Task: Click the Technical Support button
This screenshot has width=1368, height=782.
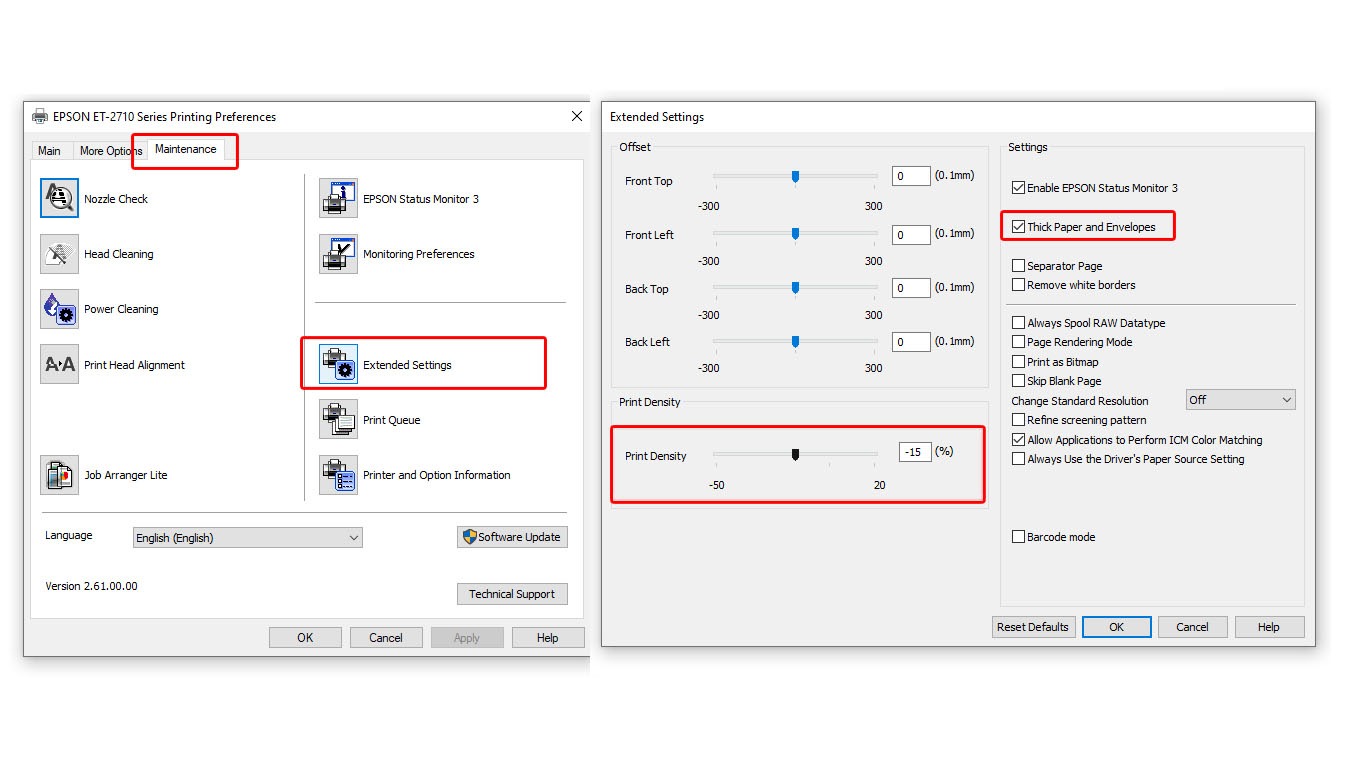Action: [x=512, y=594]
